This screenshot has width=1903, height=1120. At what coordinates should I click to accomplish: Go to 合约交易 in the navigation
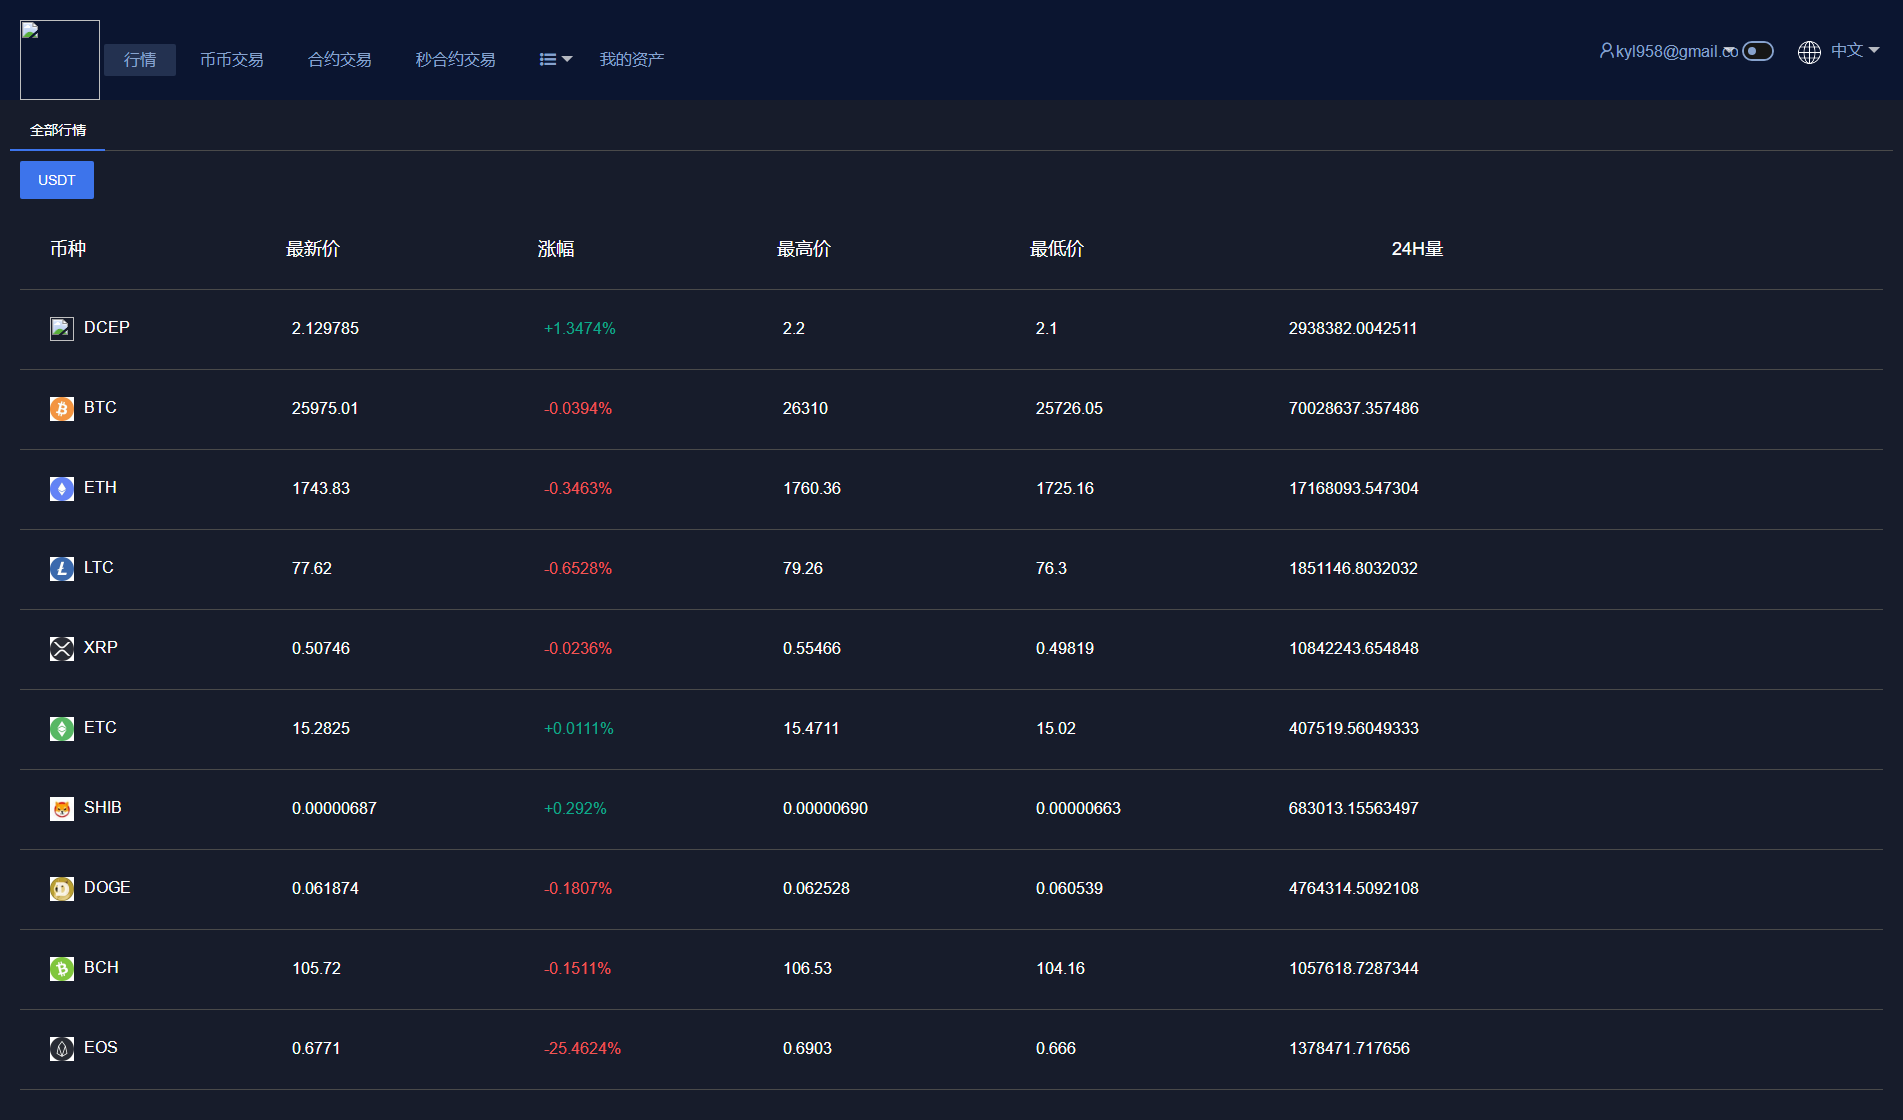(340, 60)
